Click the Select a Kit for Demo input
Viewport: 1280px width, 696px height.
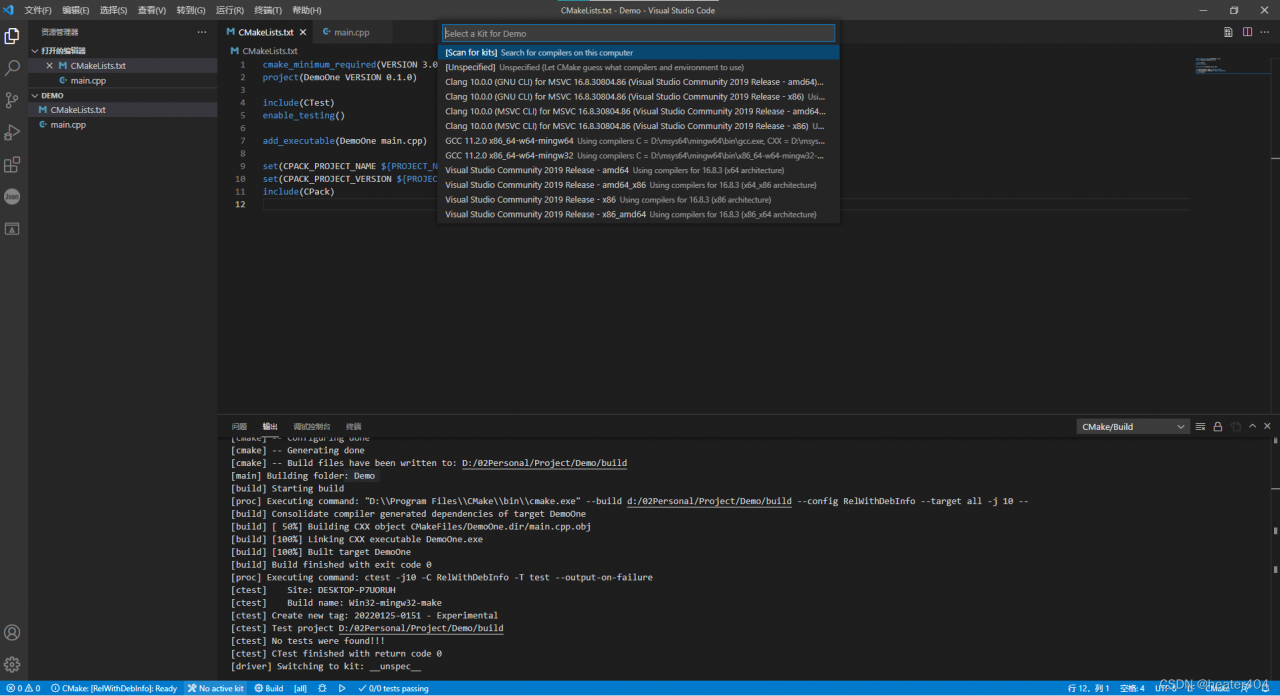point(638,33)
